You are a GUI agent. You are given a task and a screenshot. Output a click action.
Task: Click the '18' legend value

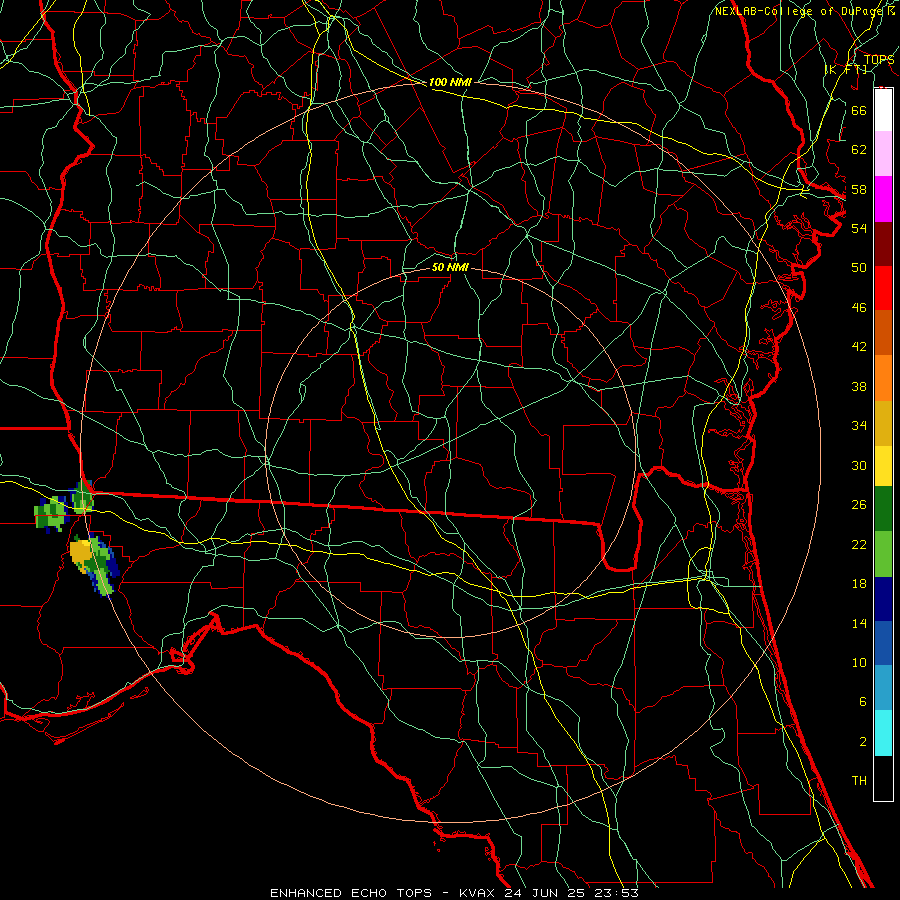(859, 584)
